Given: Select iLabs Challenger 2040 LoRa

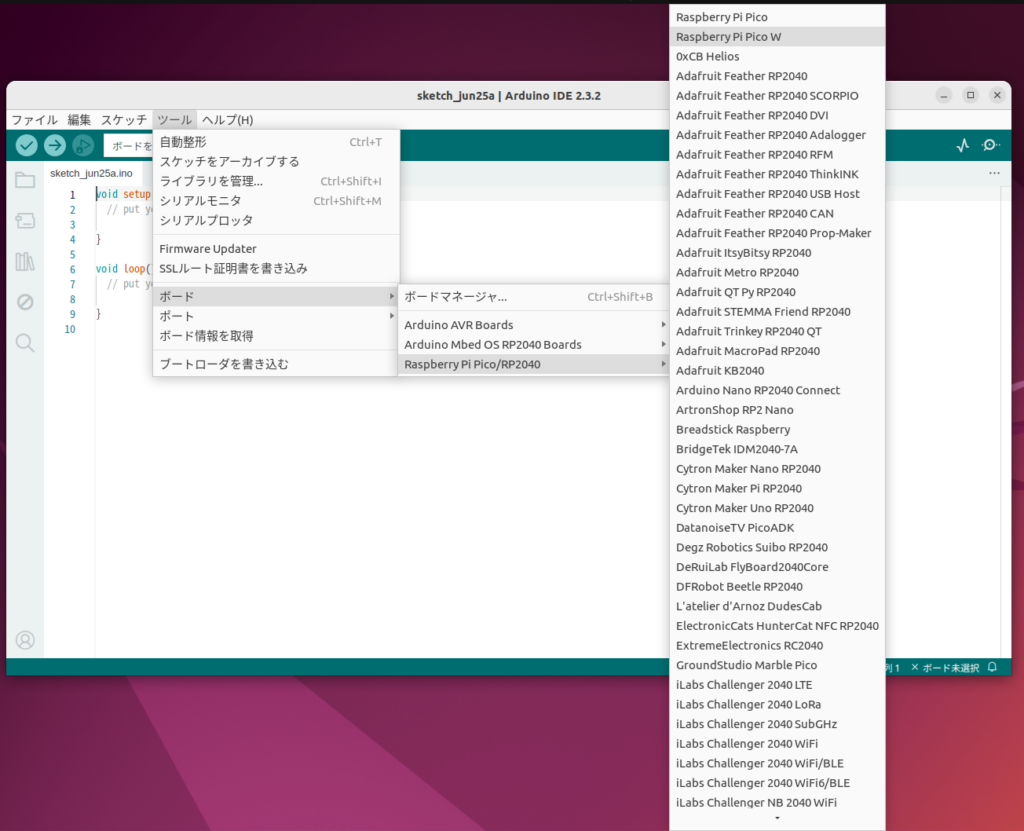Looking at the screenshot, I should 777,704.
